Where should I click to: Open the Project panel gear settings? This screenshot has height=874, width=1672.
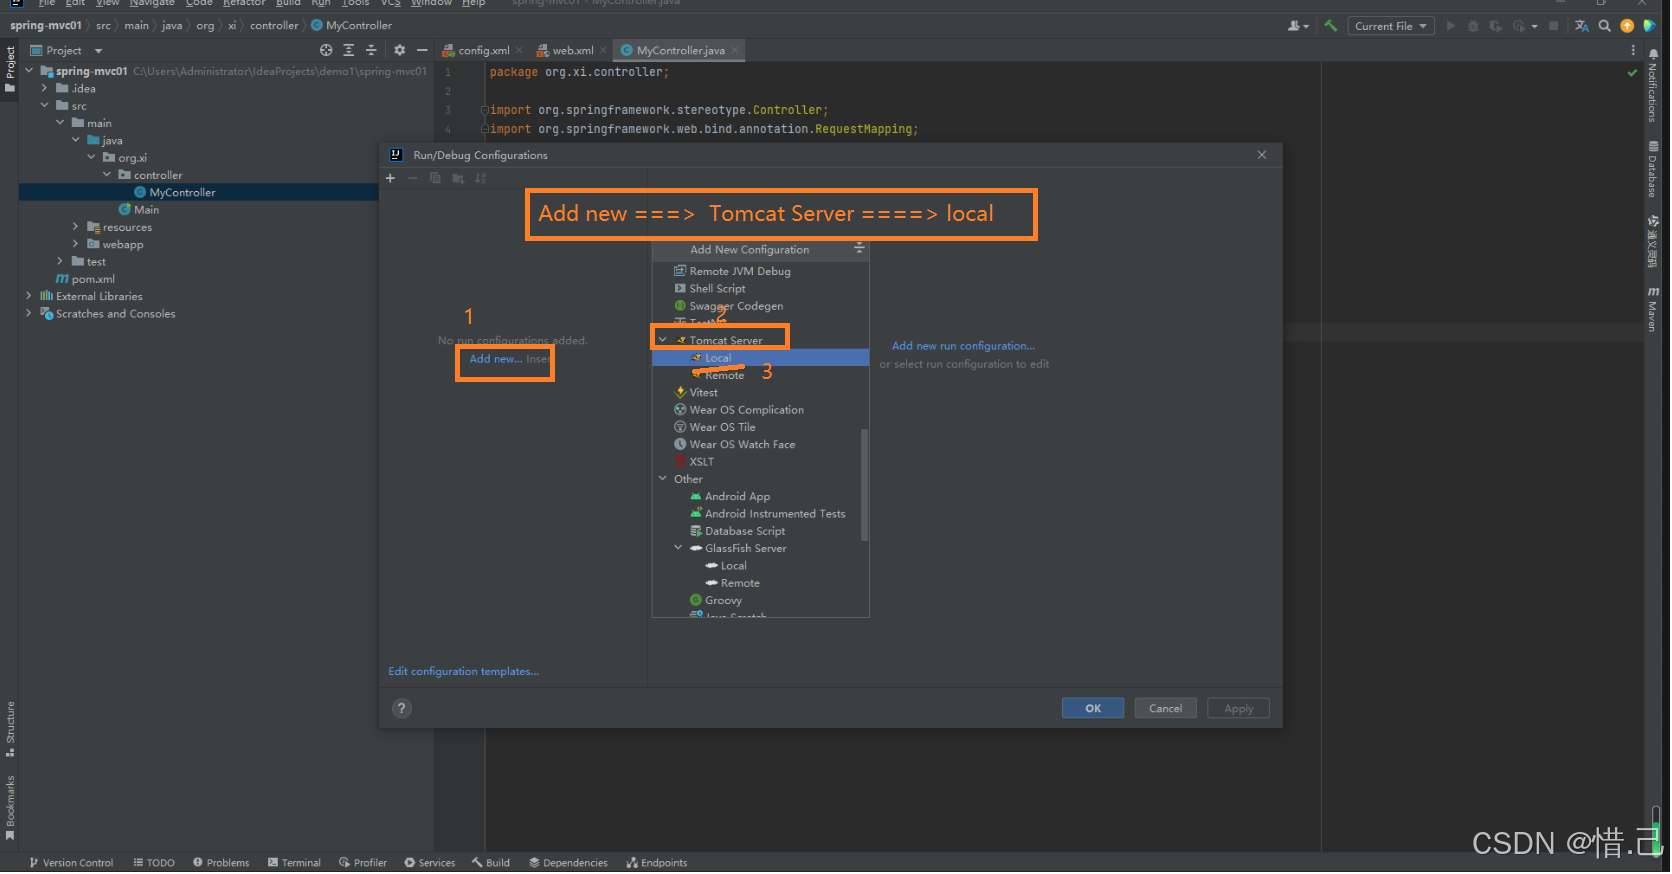[399, 50]
